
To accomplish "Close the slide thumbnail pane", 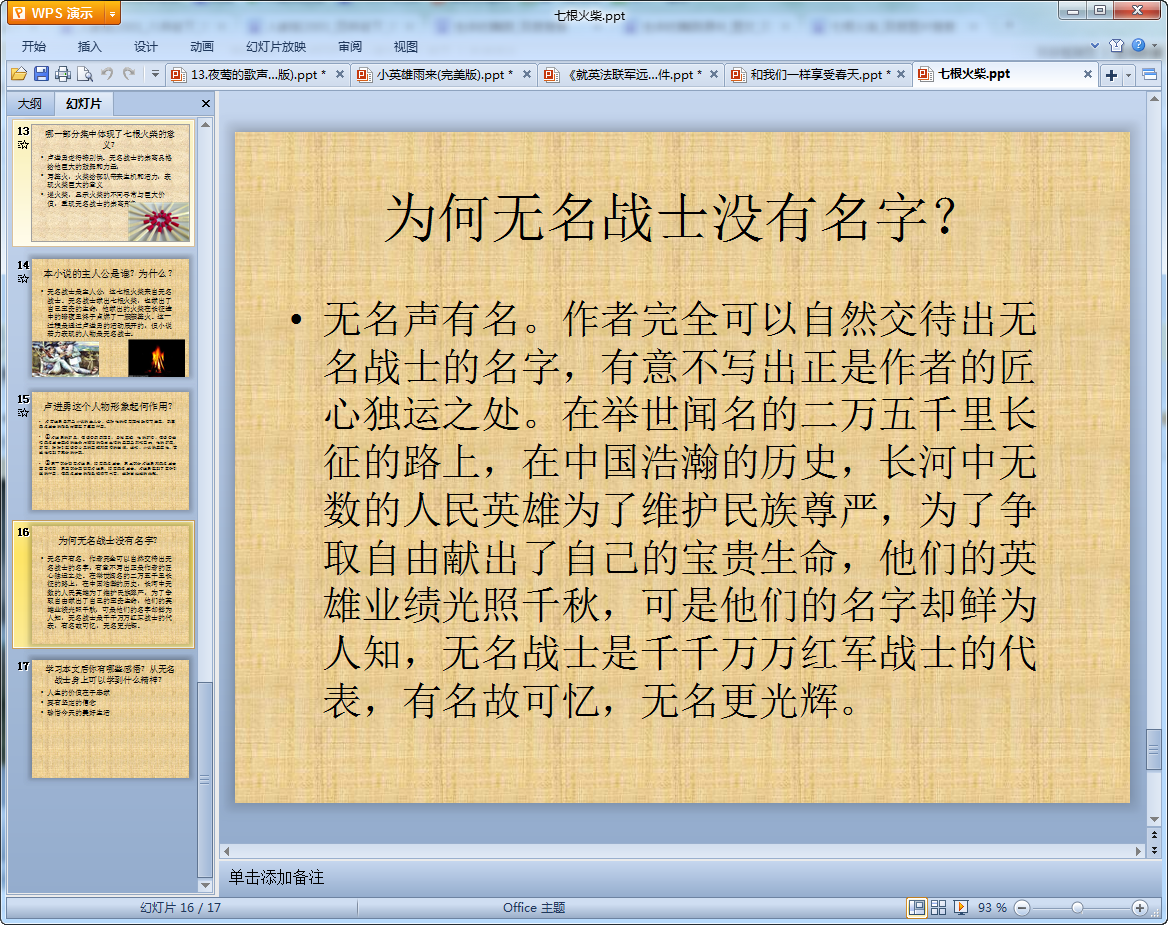I will (206, 104).
